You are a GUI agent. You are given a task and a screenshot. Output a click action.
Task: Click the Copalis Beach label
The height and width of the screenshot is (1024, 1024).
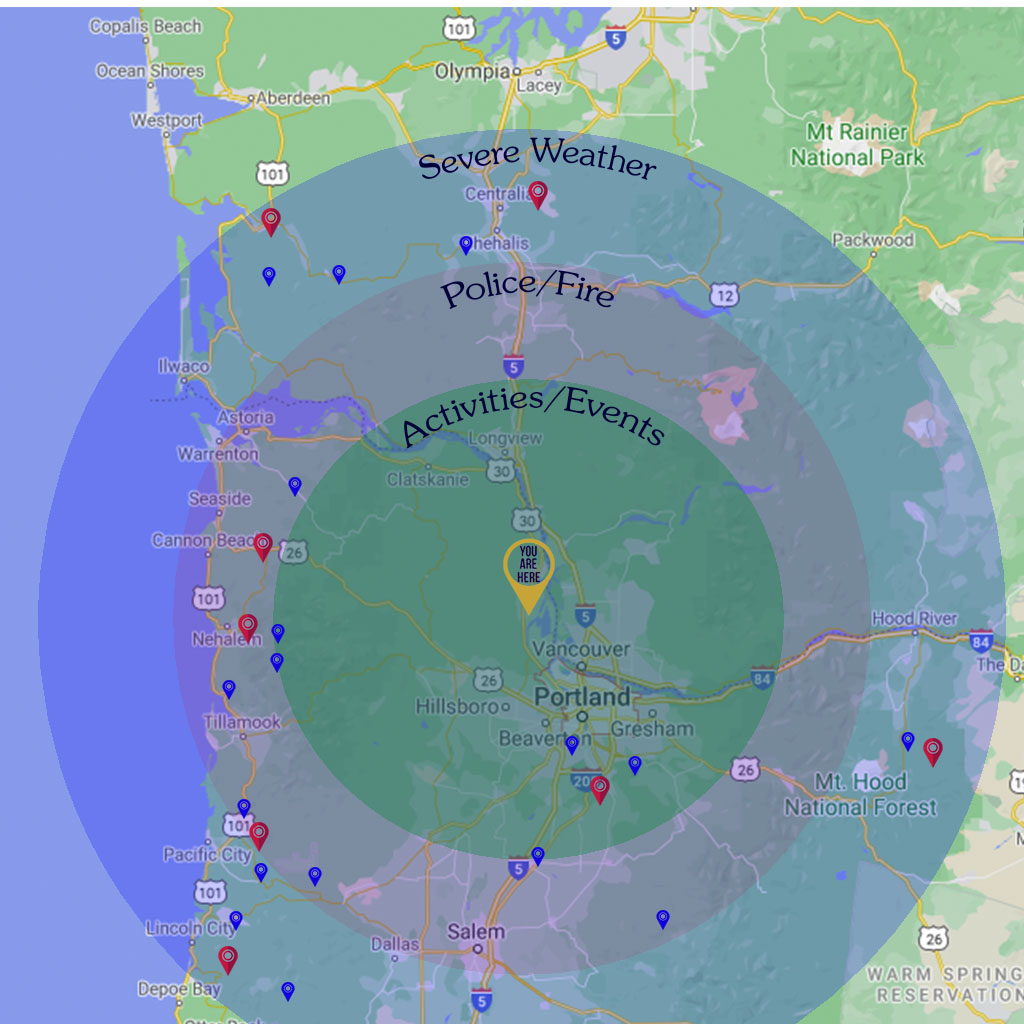click(145, 26)
